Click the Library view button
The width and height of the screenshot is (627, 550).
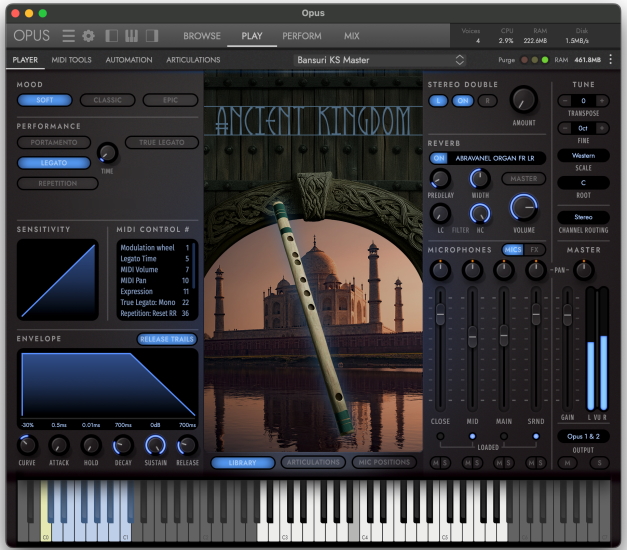click(243, 463)
